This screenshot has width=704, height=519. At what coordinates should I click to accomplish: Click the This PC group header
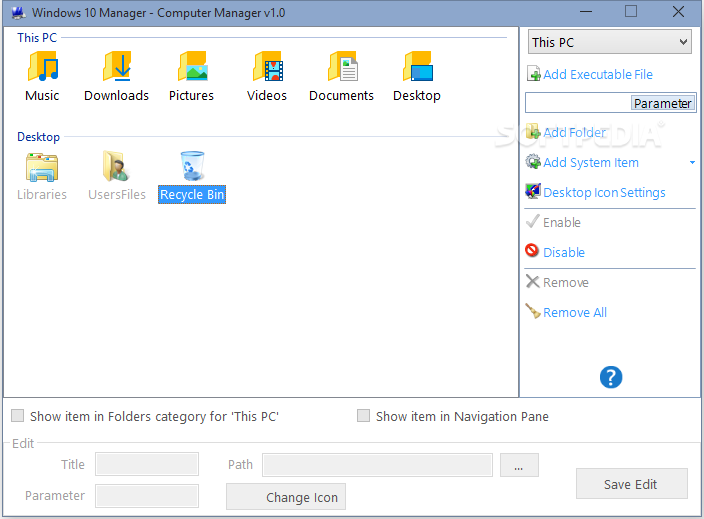(x=37, y=38)
